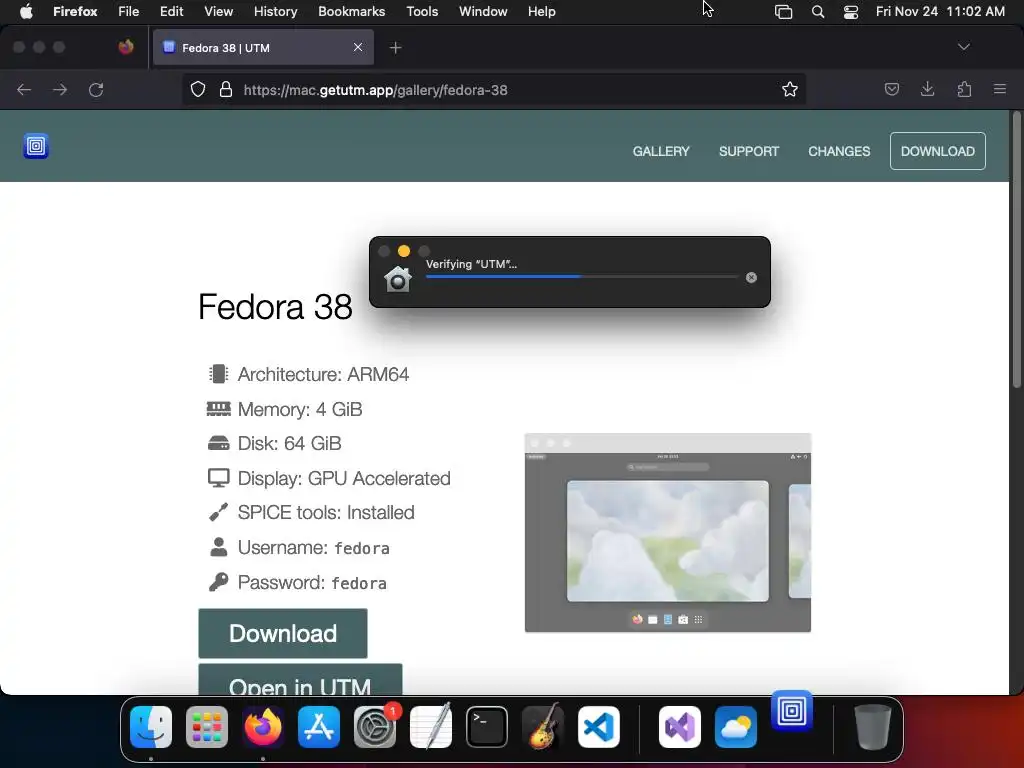
Task: Open the GALLERY page link
Action: (x=661, y=151)
